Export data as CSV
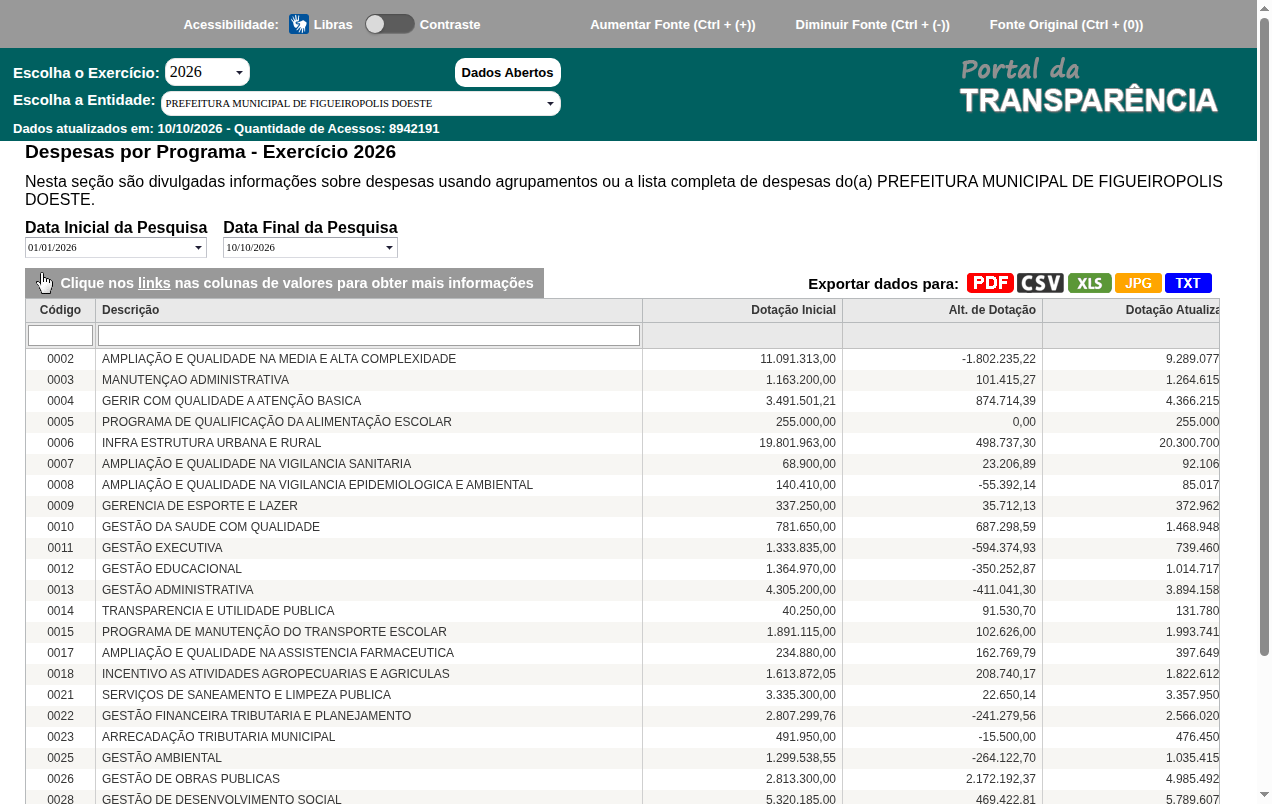 pyautogui.click(x=1040, y=283)
